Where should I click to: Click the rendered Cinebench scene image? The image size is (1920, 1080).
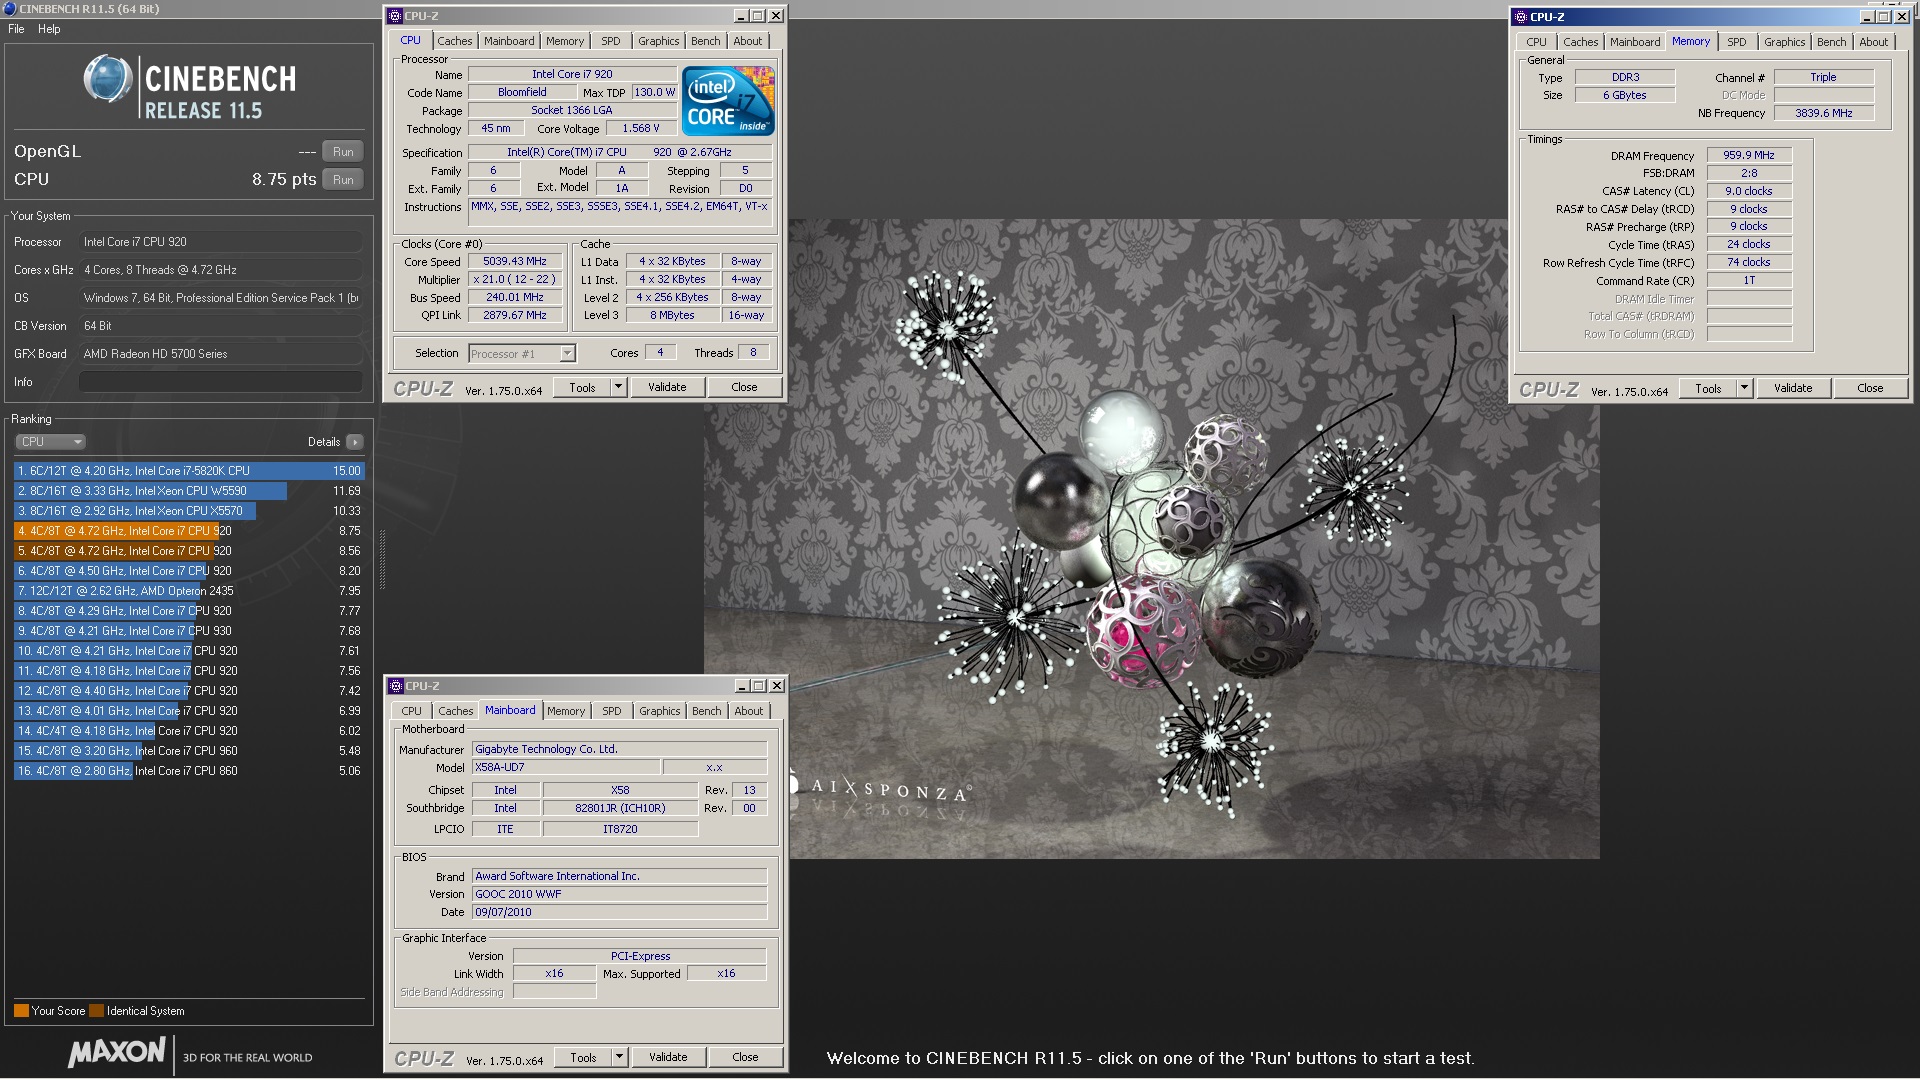tap(1152, 539)
